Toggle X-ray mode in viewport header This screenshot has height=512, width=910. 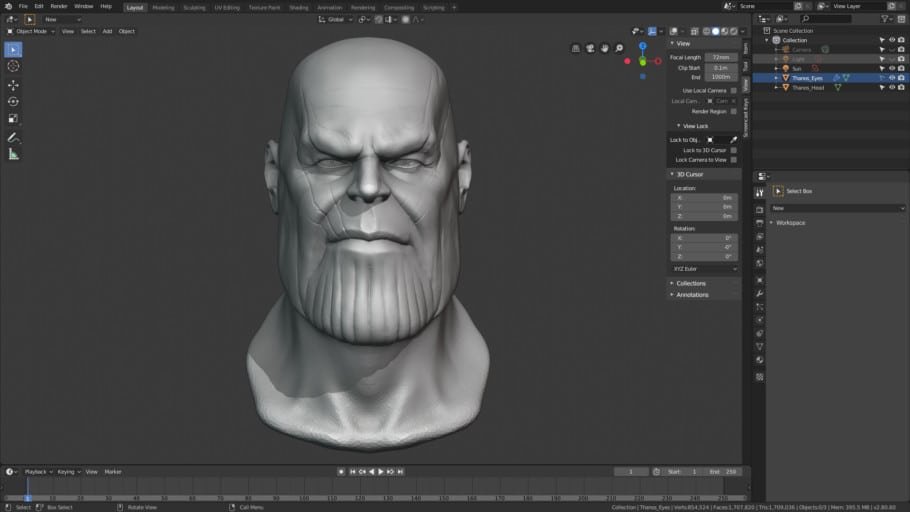pyautogui.click(x=694, y=31)
